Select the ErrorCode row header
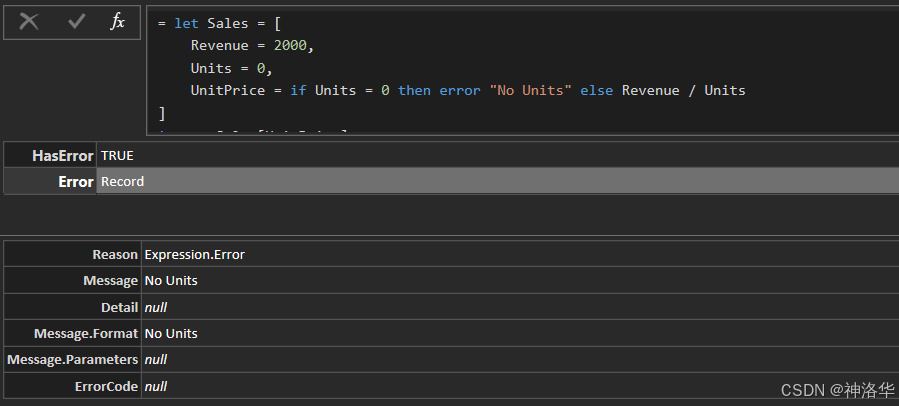The height and width of the screenshot is (406, 899). pos(72,386)
